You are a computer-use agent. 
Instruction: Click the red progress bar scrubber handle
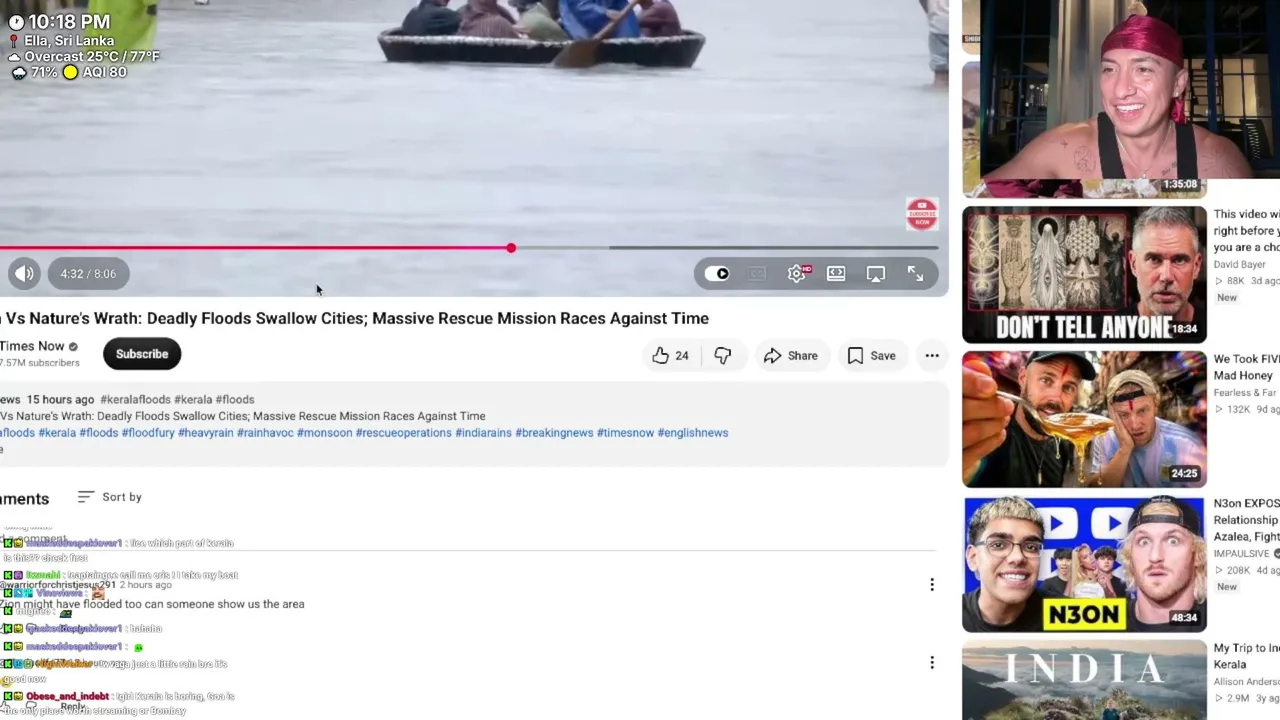click(511, 247)
